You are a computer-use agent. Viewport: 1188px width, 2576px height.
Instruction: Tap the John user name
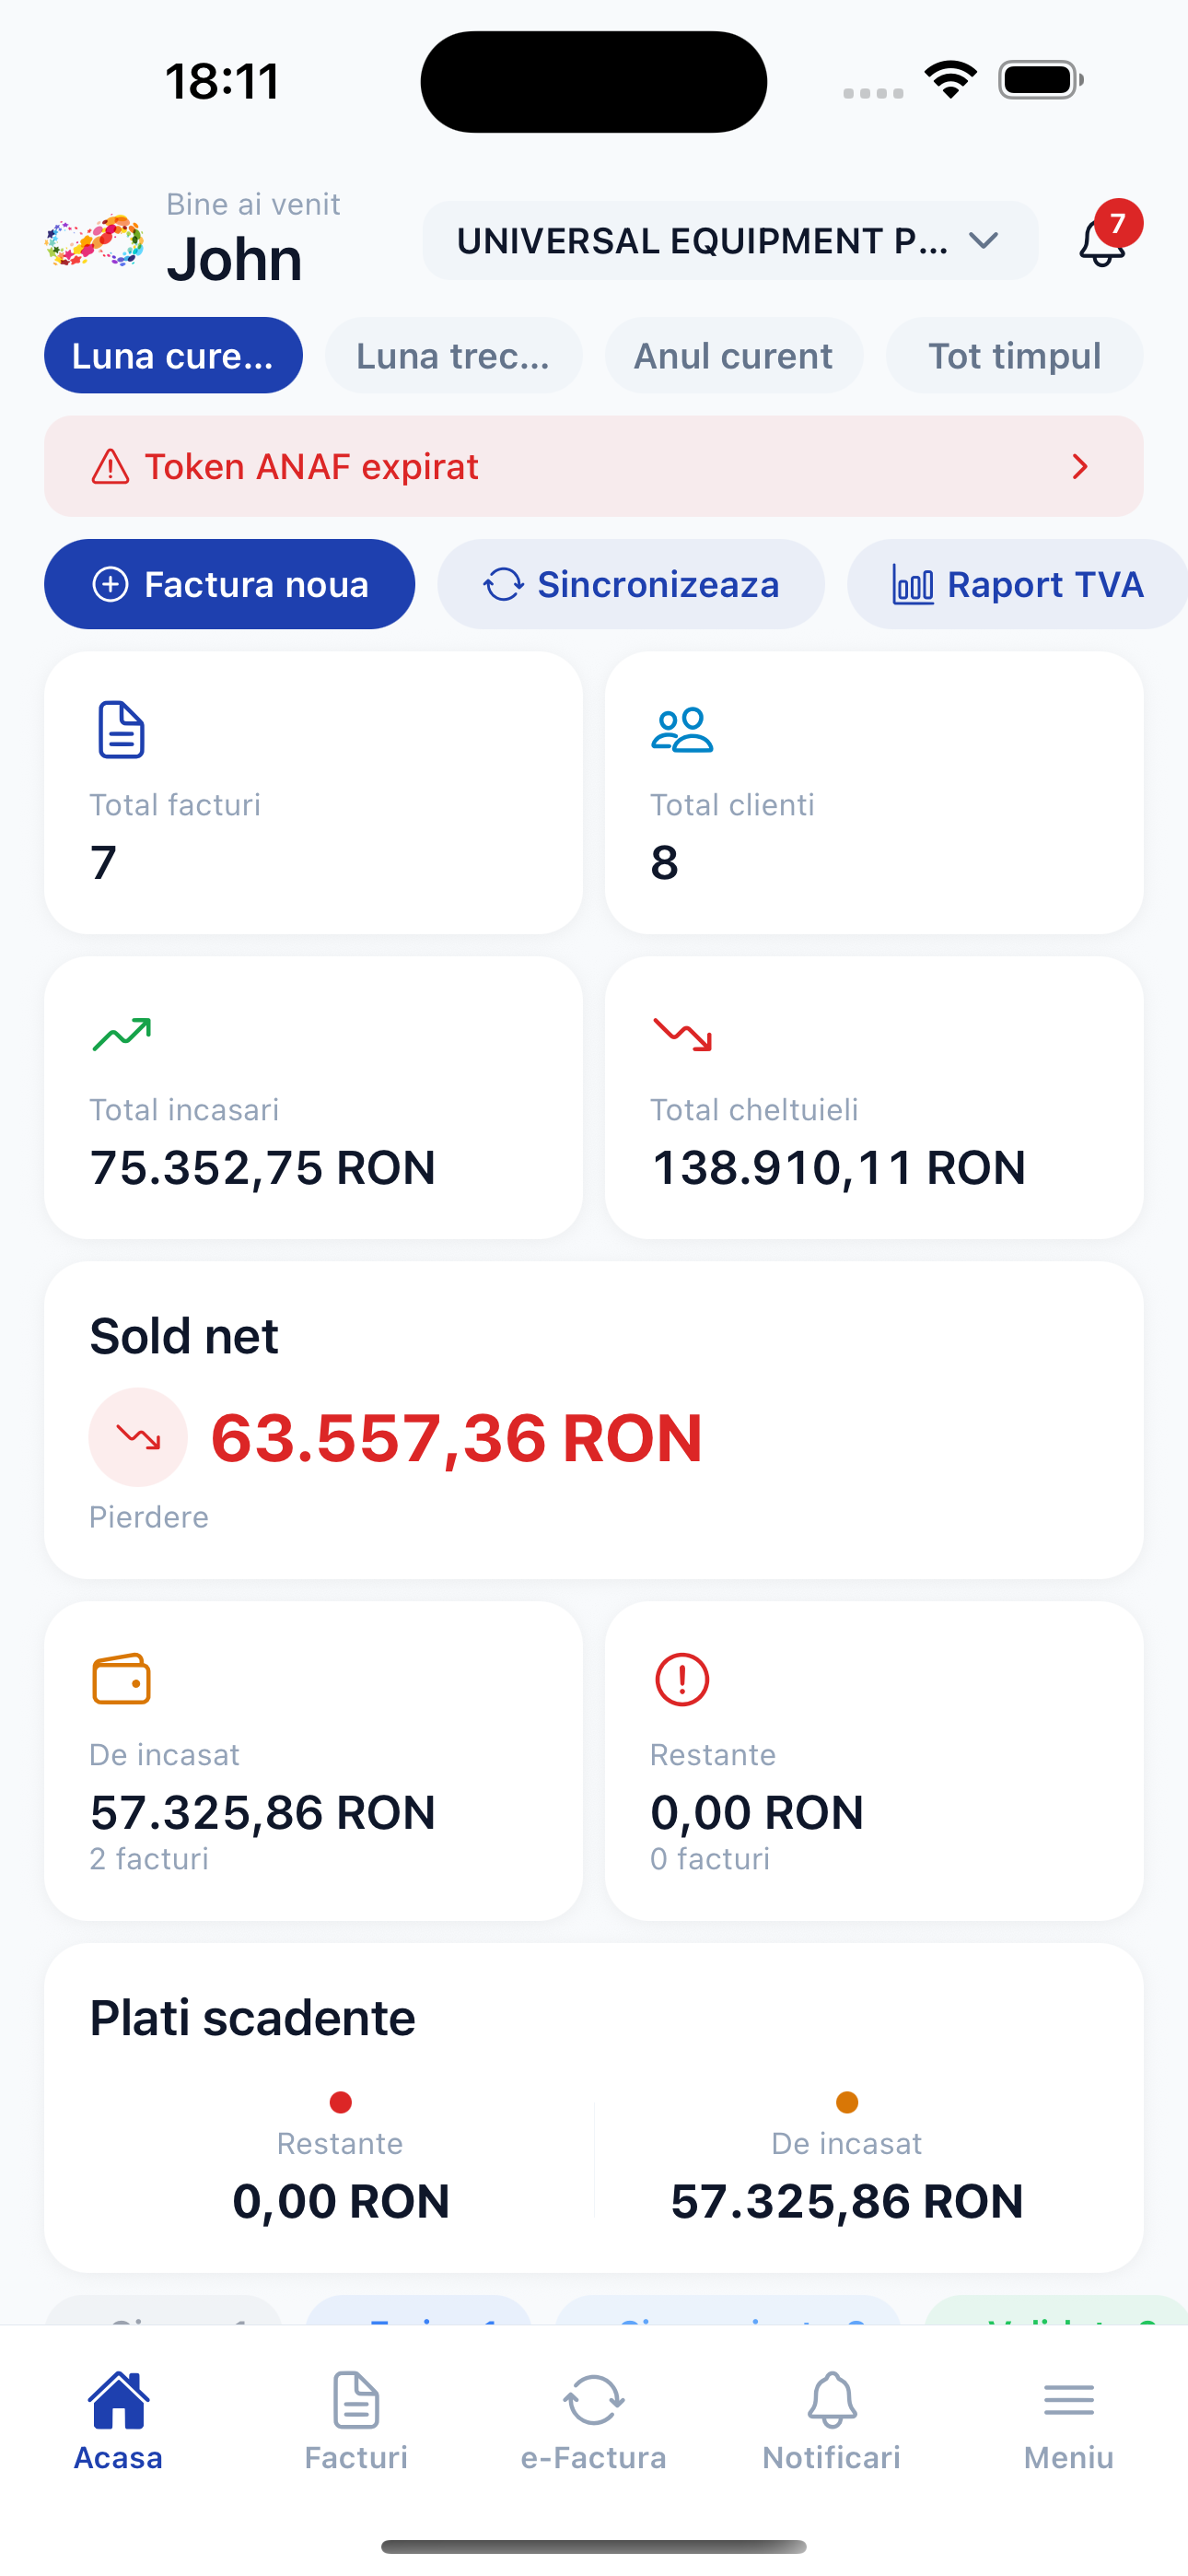pos(234,260)
